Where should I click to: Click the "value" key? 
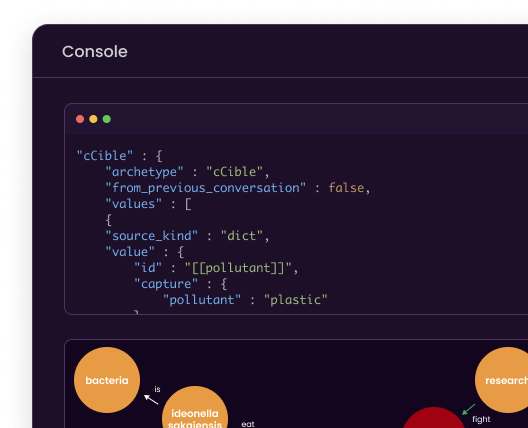tap(130, 252)
